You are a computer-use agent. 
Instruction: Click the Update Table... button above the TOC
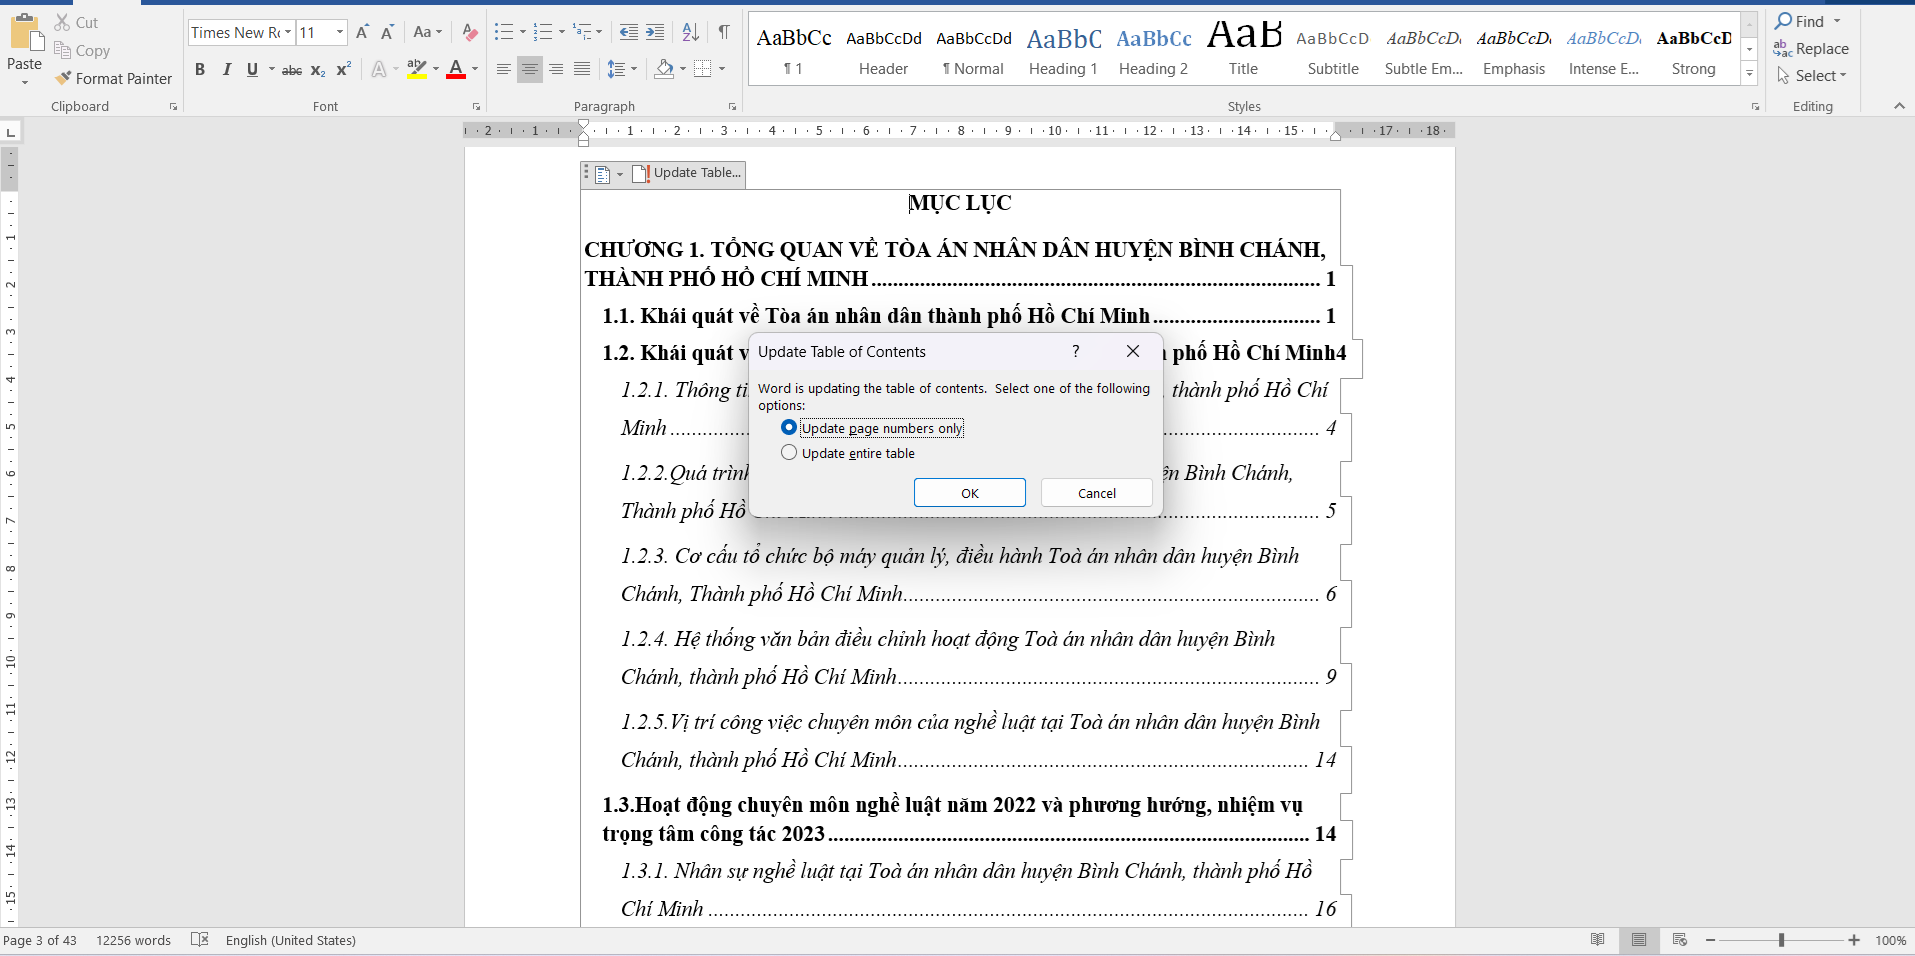(x=686, y=173)
